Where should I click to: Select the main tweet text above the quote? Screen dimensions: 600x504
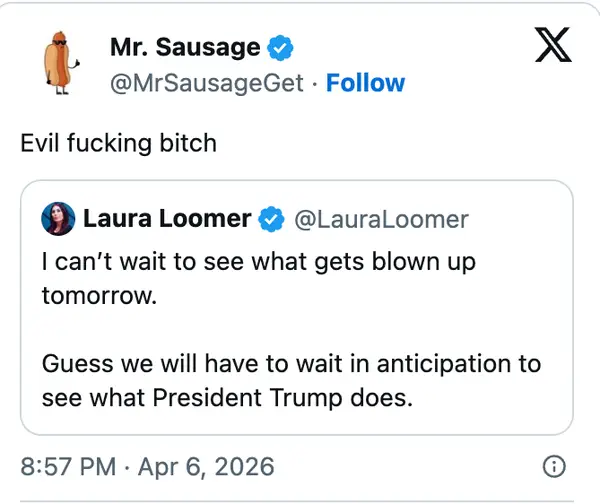click(x=118, y=142)
